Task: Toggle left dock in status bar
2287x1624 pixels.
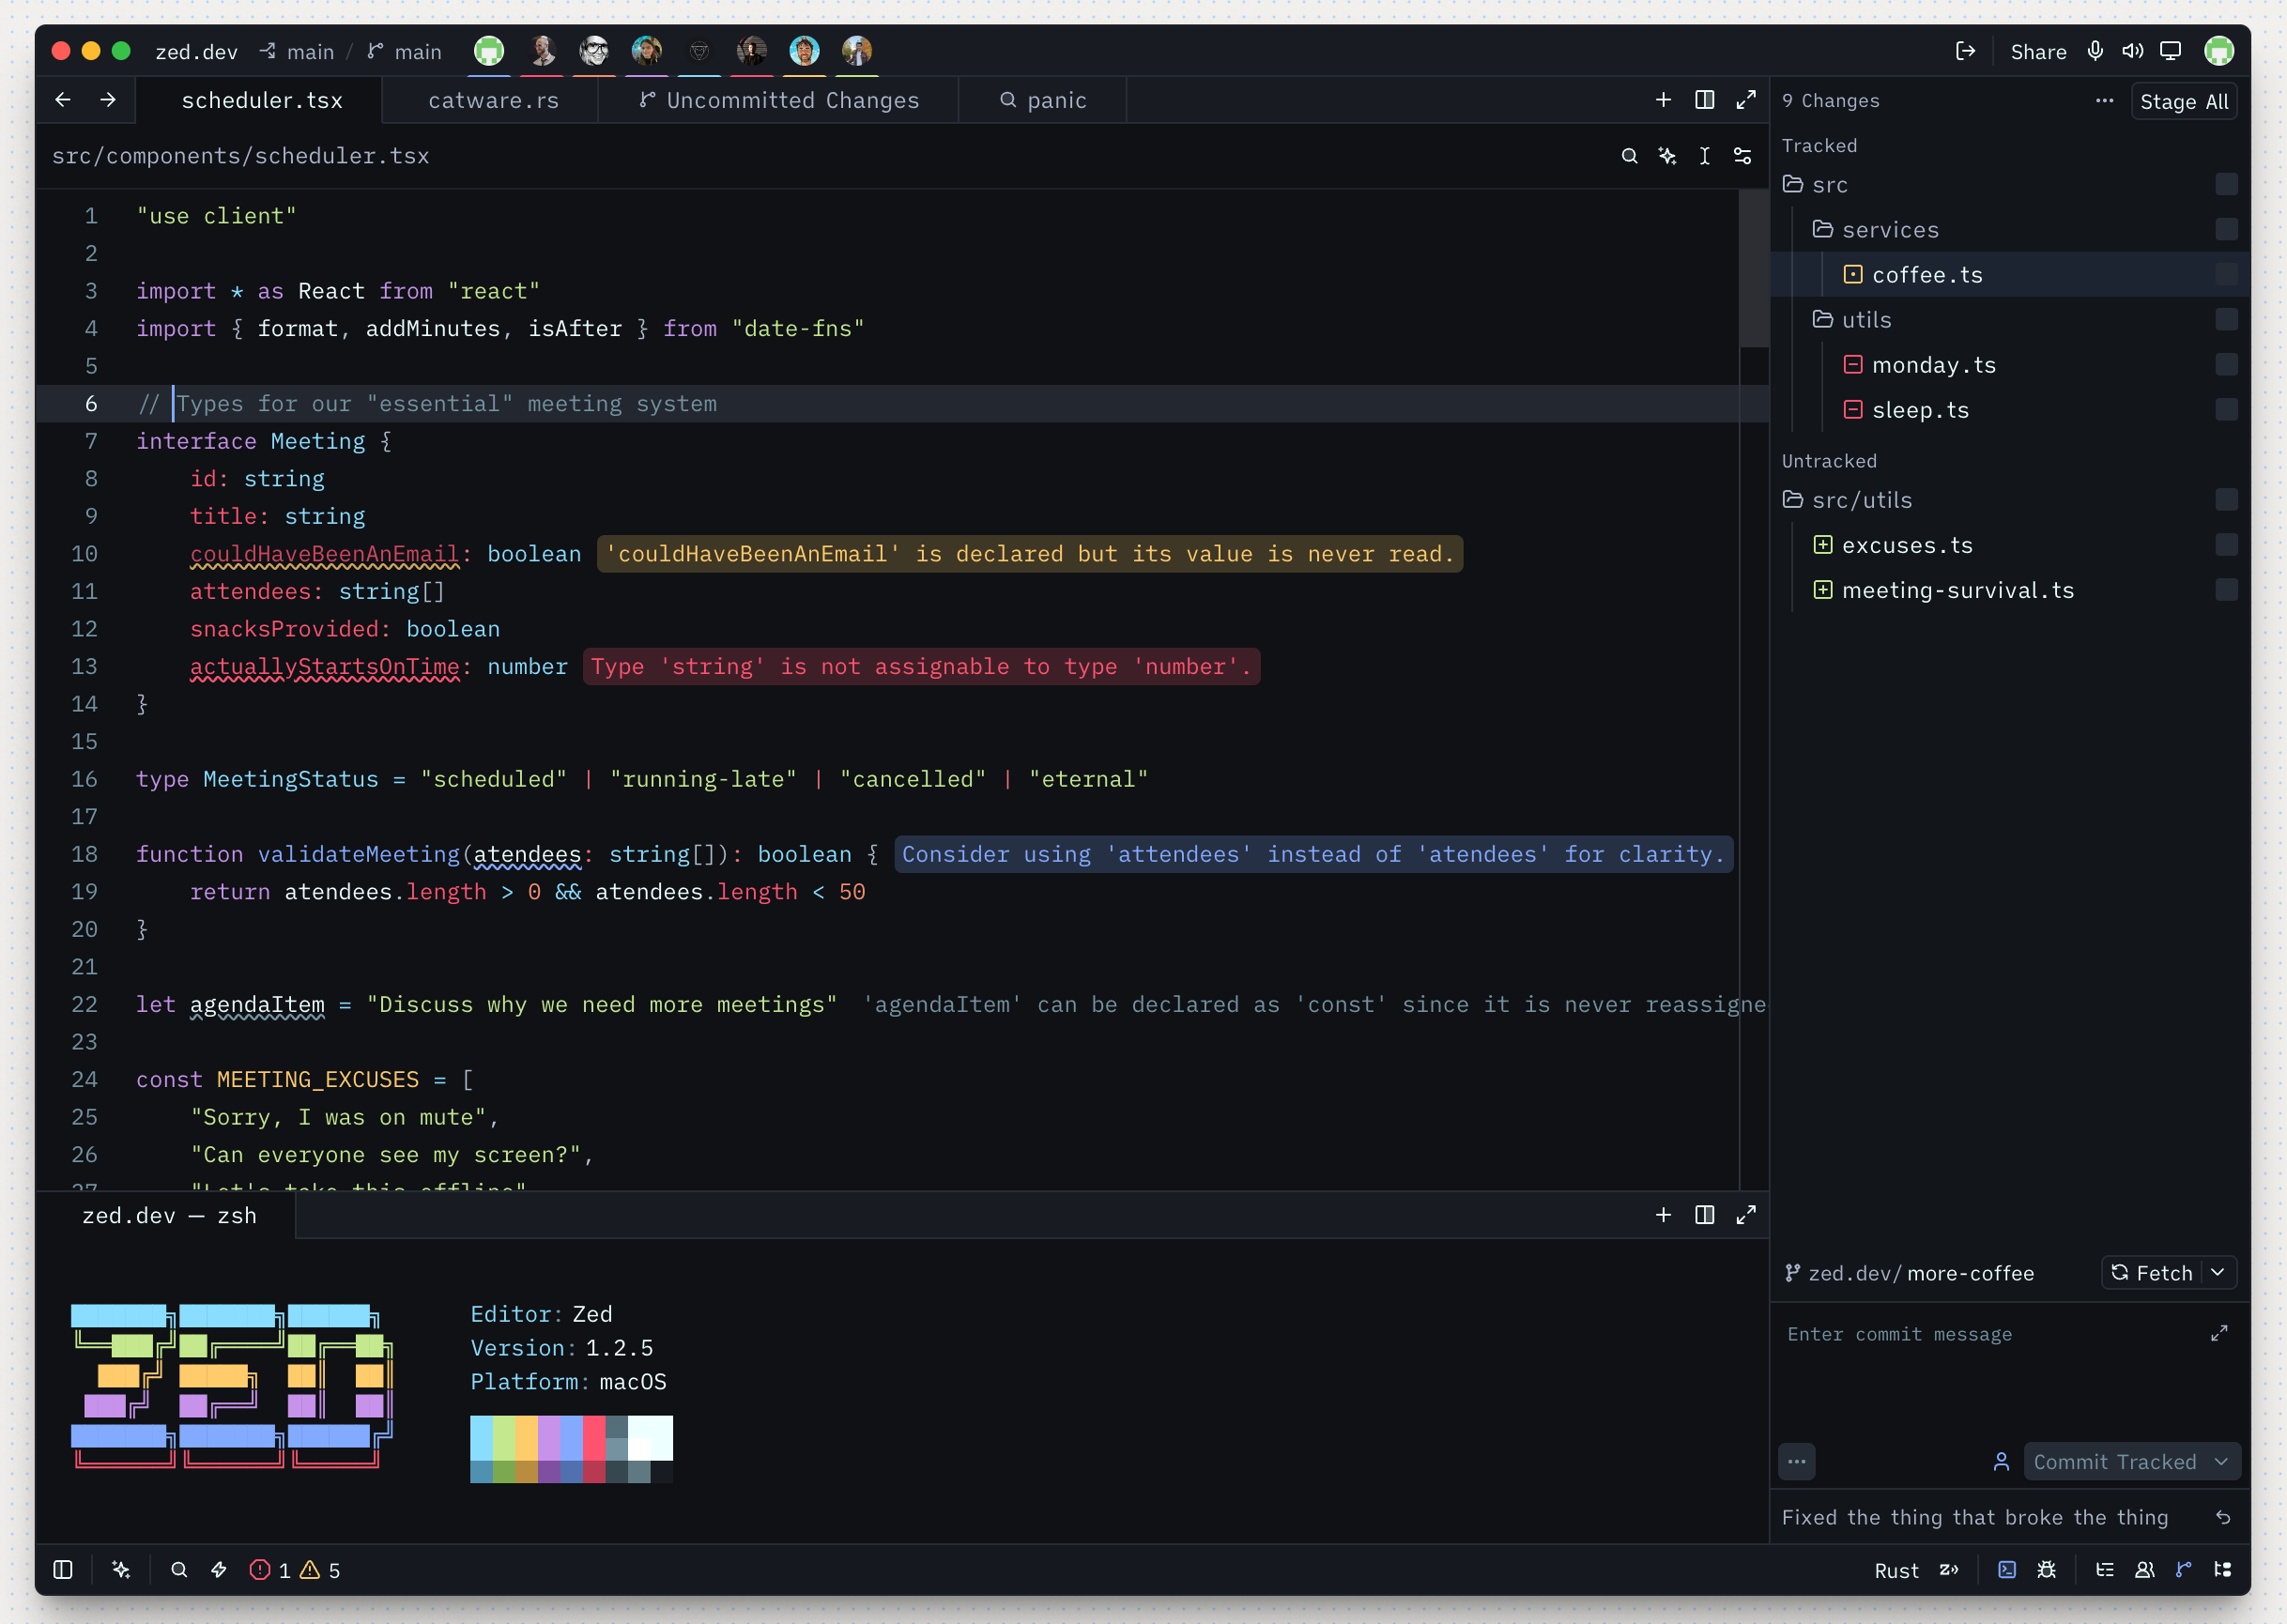Action: [x=63, y=1569]
